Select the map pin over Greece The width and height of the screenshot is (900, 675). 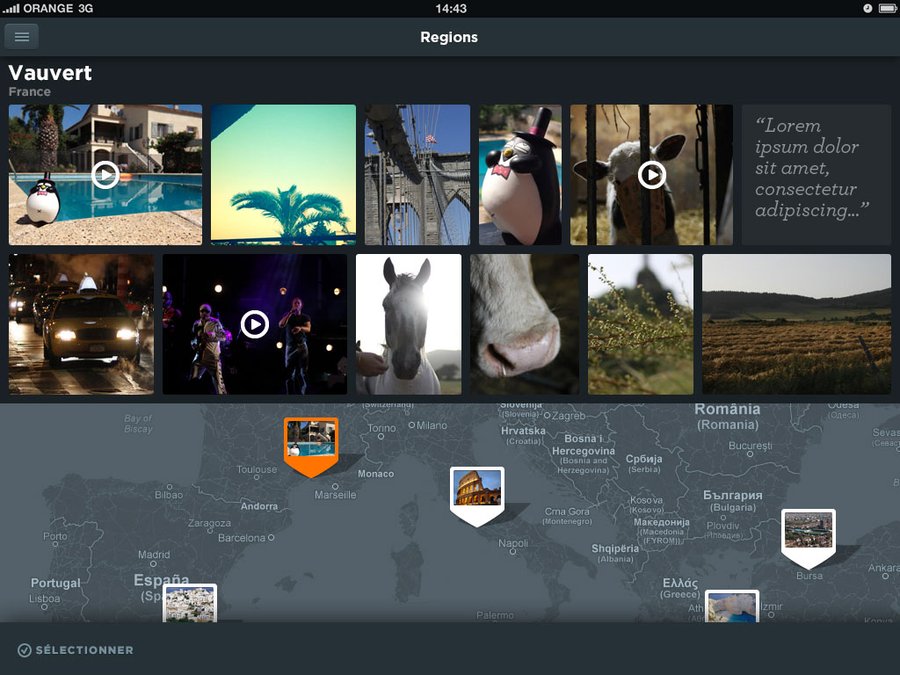732,607
